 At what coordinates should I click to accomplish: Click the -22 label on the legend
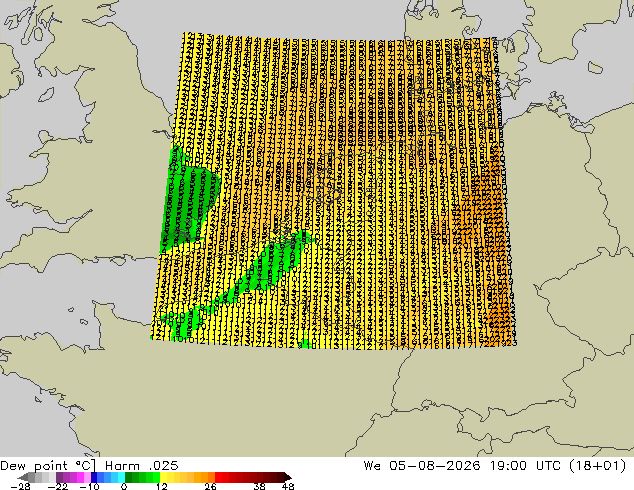pos(58,487)
